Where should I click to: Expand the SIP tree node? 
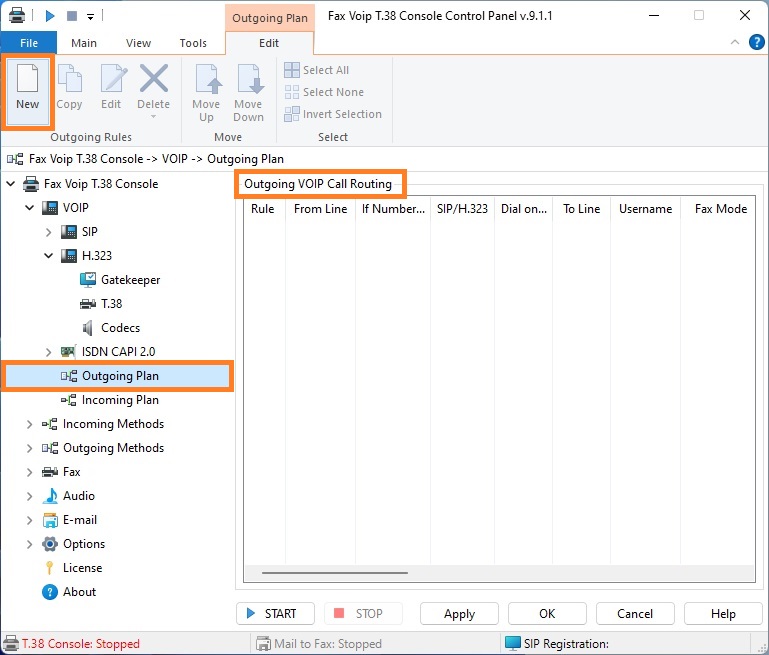[49, 232]
